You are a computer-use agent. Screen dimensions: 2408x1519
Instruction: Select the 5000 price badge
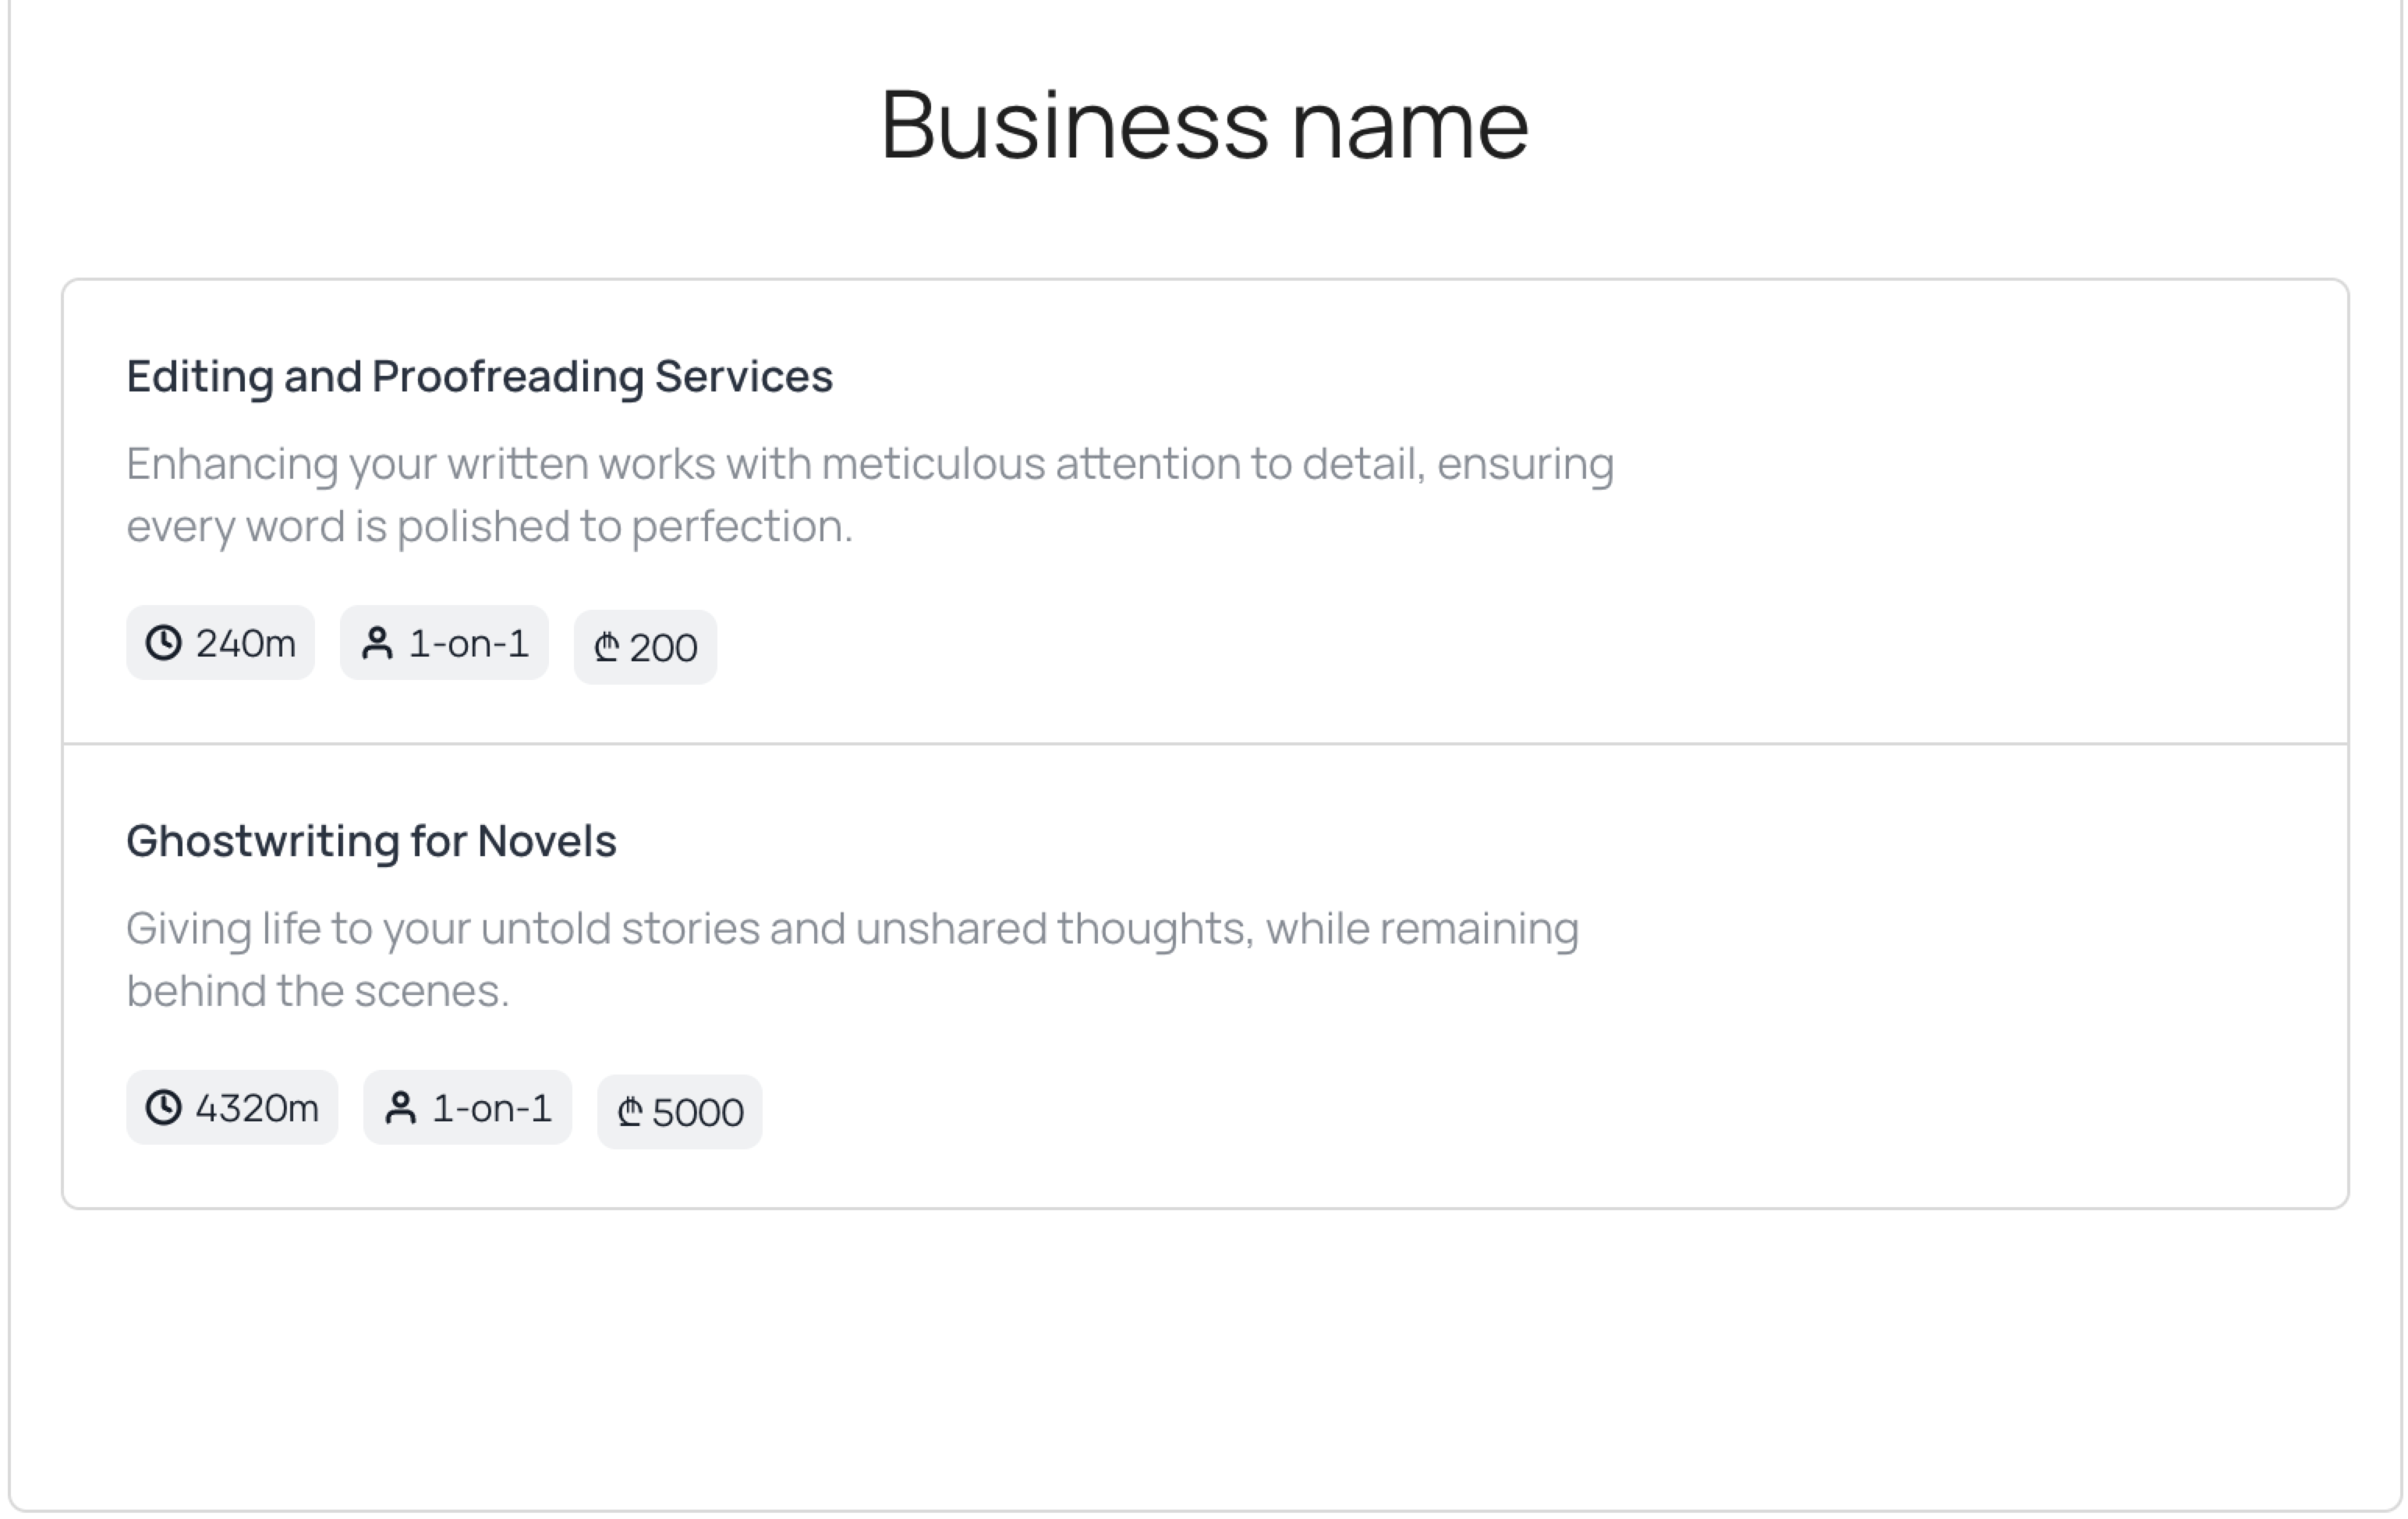679,1112
